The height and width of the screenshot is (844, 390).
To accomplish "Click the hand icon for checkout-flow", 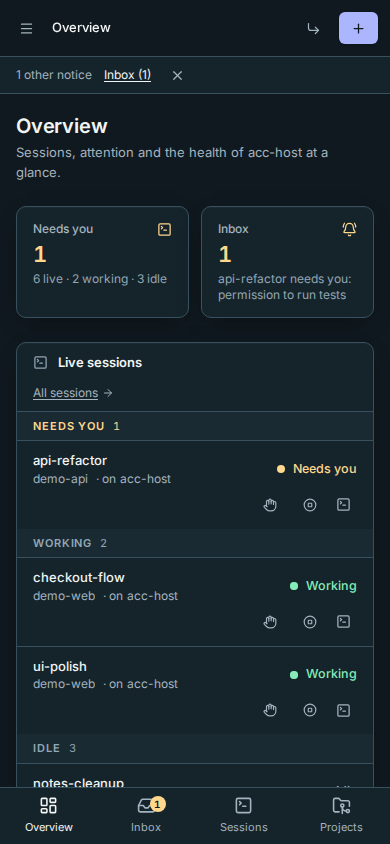I will (270, 622).
